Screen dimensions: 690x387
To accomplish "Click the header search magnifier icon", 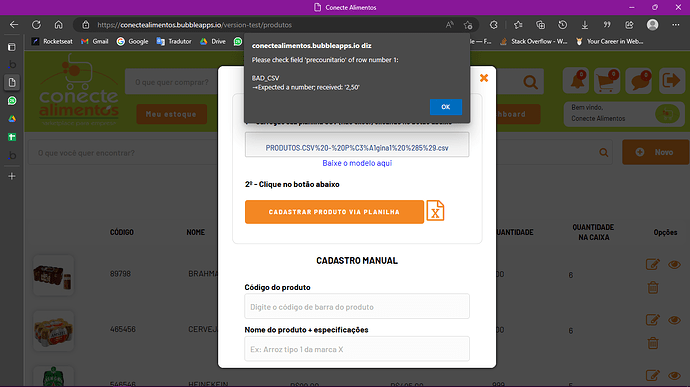I will [530, 82].
